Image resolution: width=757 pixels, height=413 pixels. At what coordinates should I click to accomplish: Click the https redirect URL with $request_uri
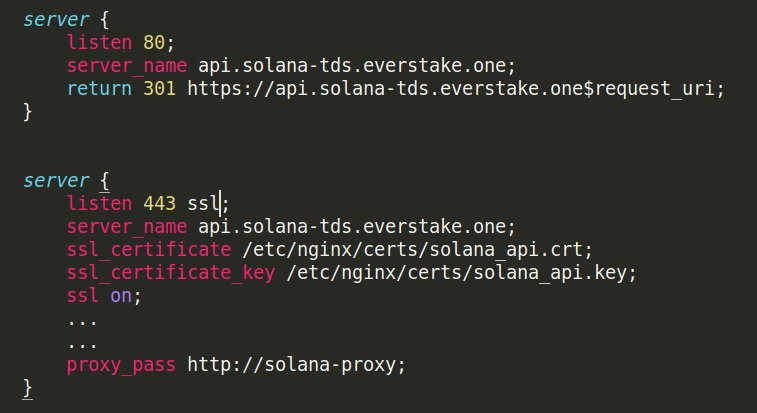pyautogui.click(x=455, y=89)
